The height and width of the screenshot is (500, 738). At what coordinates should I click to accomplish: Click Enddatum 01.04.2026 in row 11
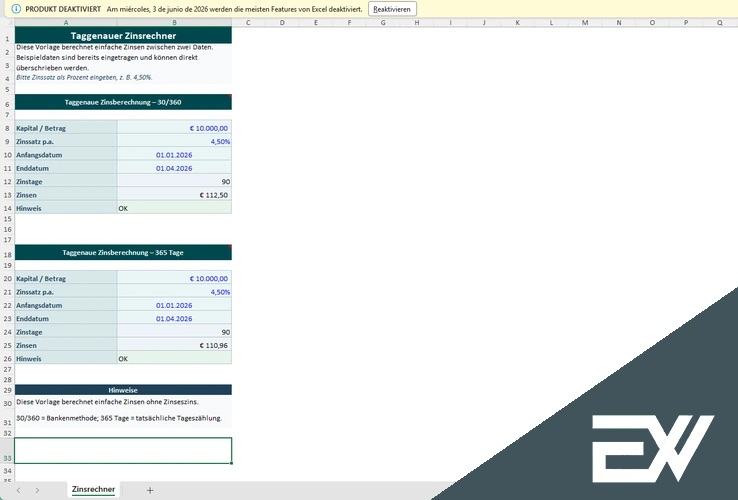pyautogui.click(x=174, y=168)
